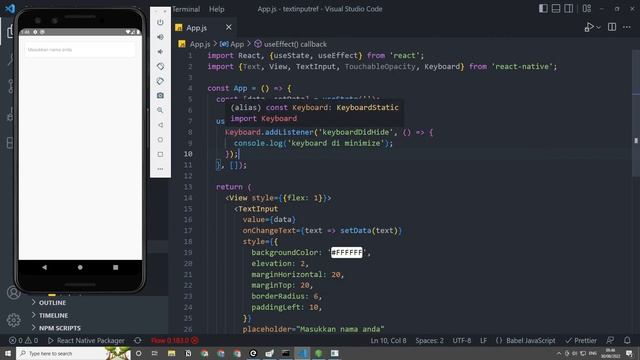Click VS Code icon in the taskbar
Image resolution: width=640 pixels, height=360 pixels.
click(302, 353)
